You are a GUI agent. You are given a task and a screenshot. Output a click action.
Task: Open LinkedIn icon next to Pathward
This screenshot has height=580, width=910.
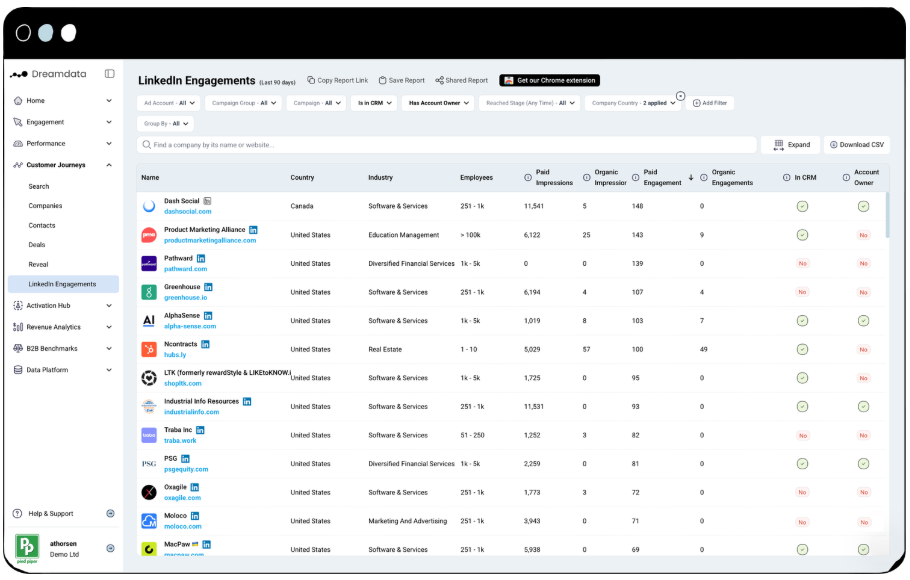point(201,258)
